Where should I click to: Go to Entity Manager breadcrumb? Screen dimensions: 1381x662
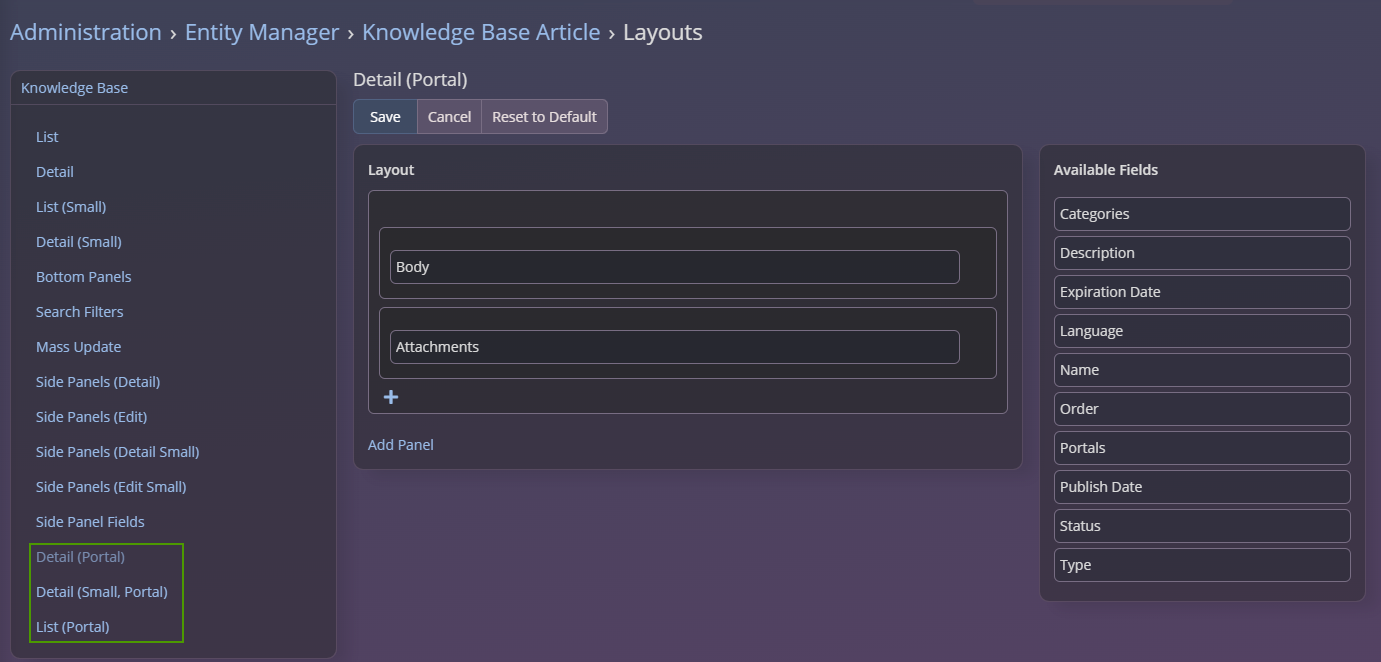[262, 32]
